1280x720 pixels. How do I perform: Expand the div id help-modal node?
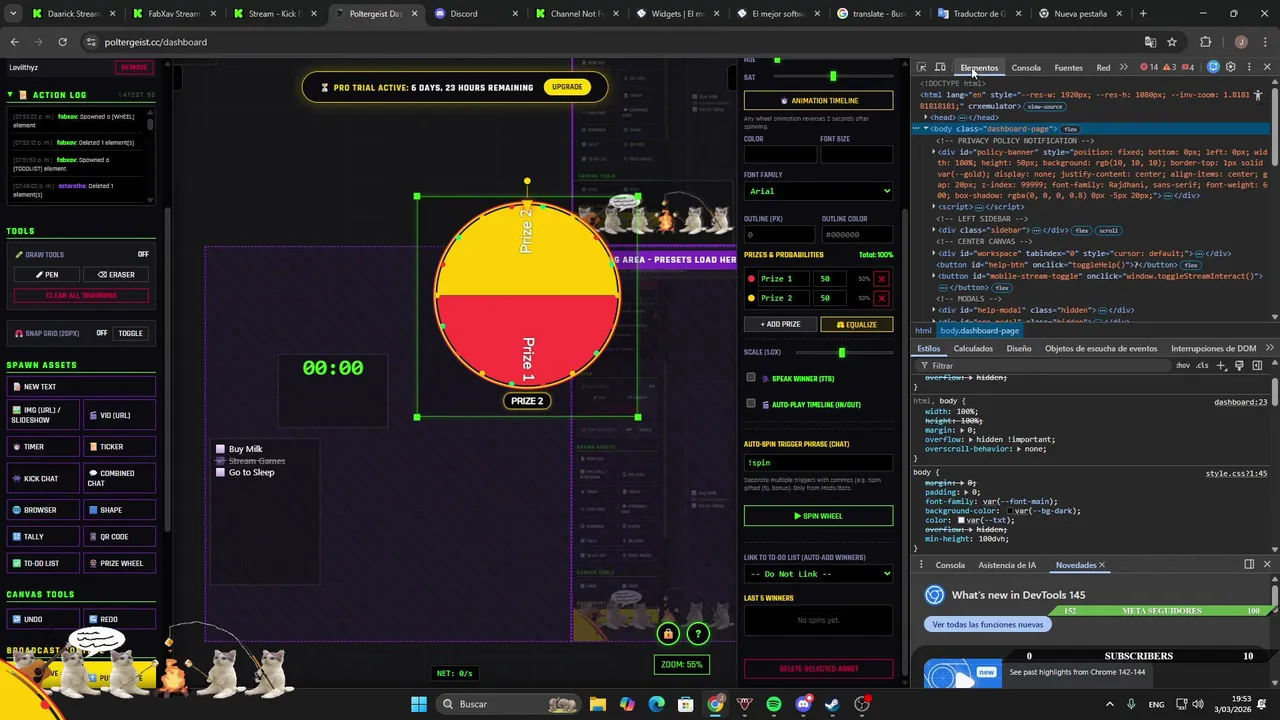coord(934,310)
